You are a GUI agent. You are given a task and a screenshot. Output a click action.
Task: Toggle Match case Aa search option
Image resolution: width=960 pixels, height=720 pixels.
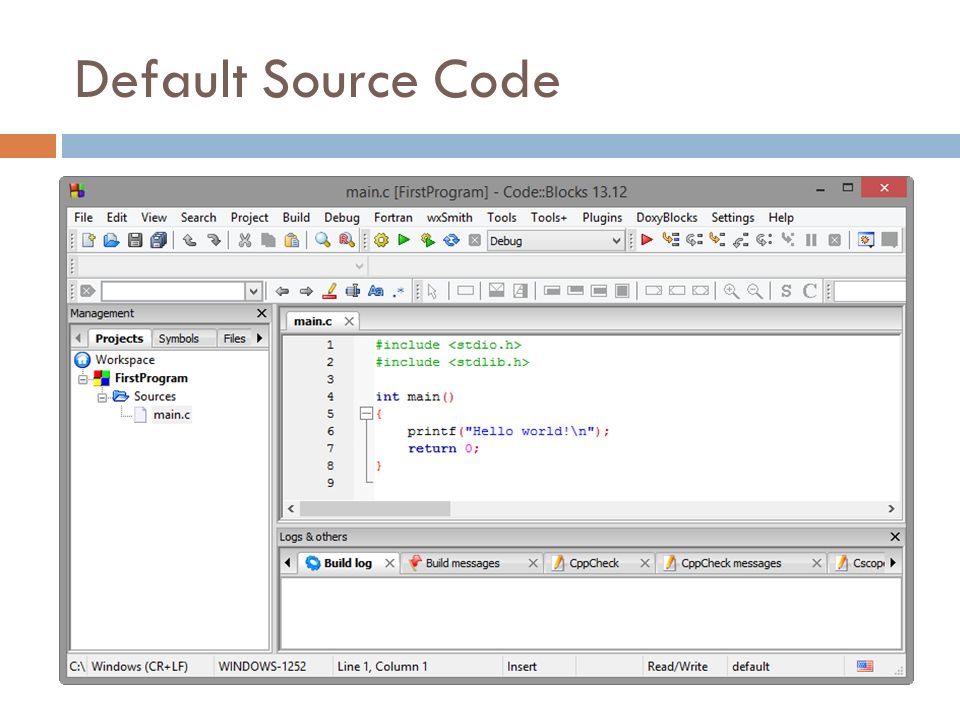coord(376,291)
